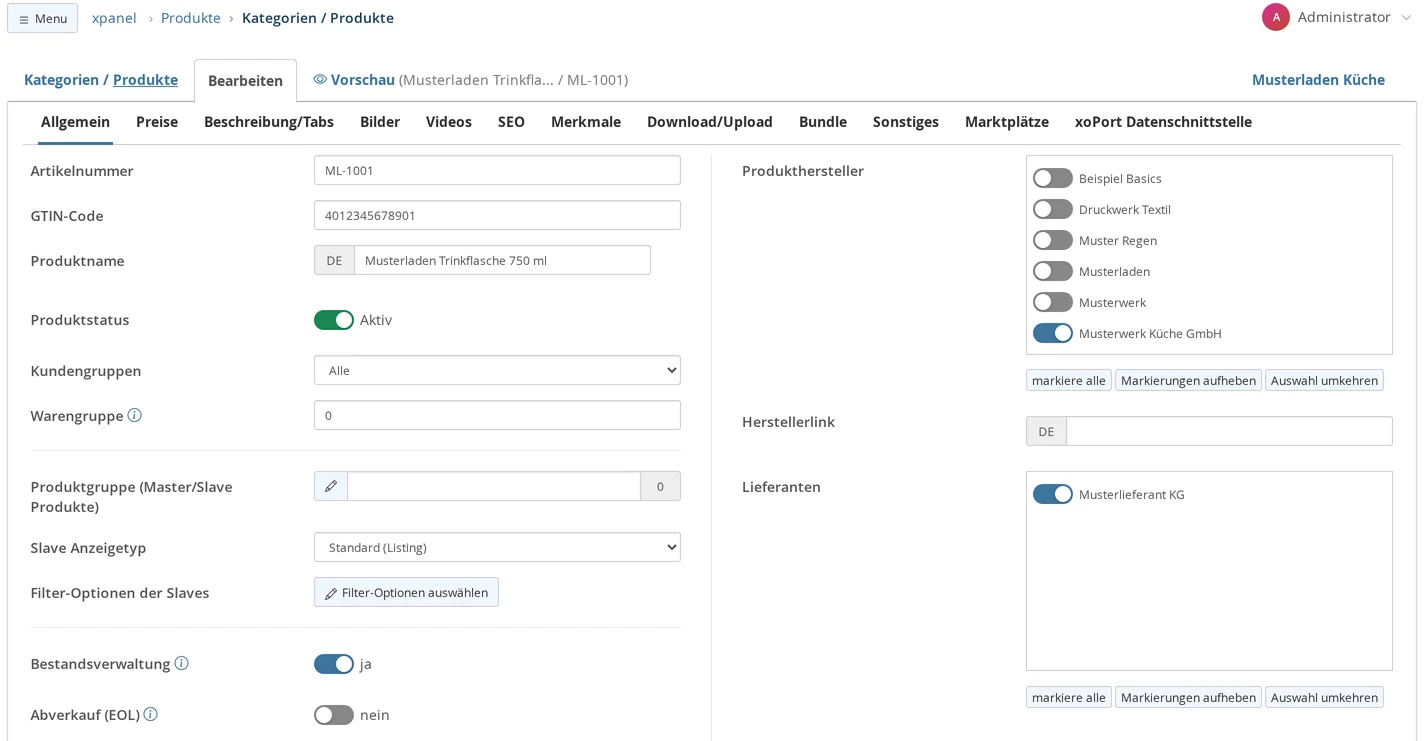Screen dimensions: 1424x741
Task: Click the Herstellerlink input field
Action: (1229, 431)
